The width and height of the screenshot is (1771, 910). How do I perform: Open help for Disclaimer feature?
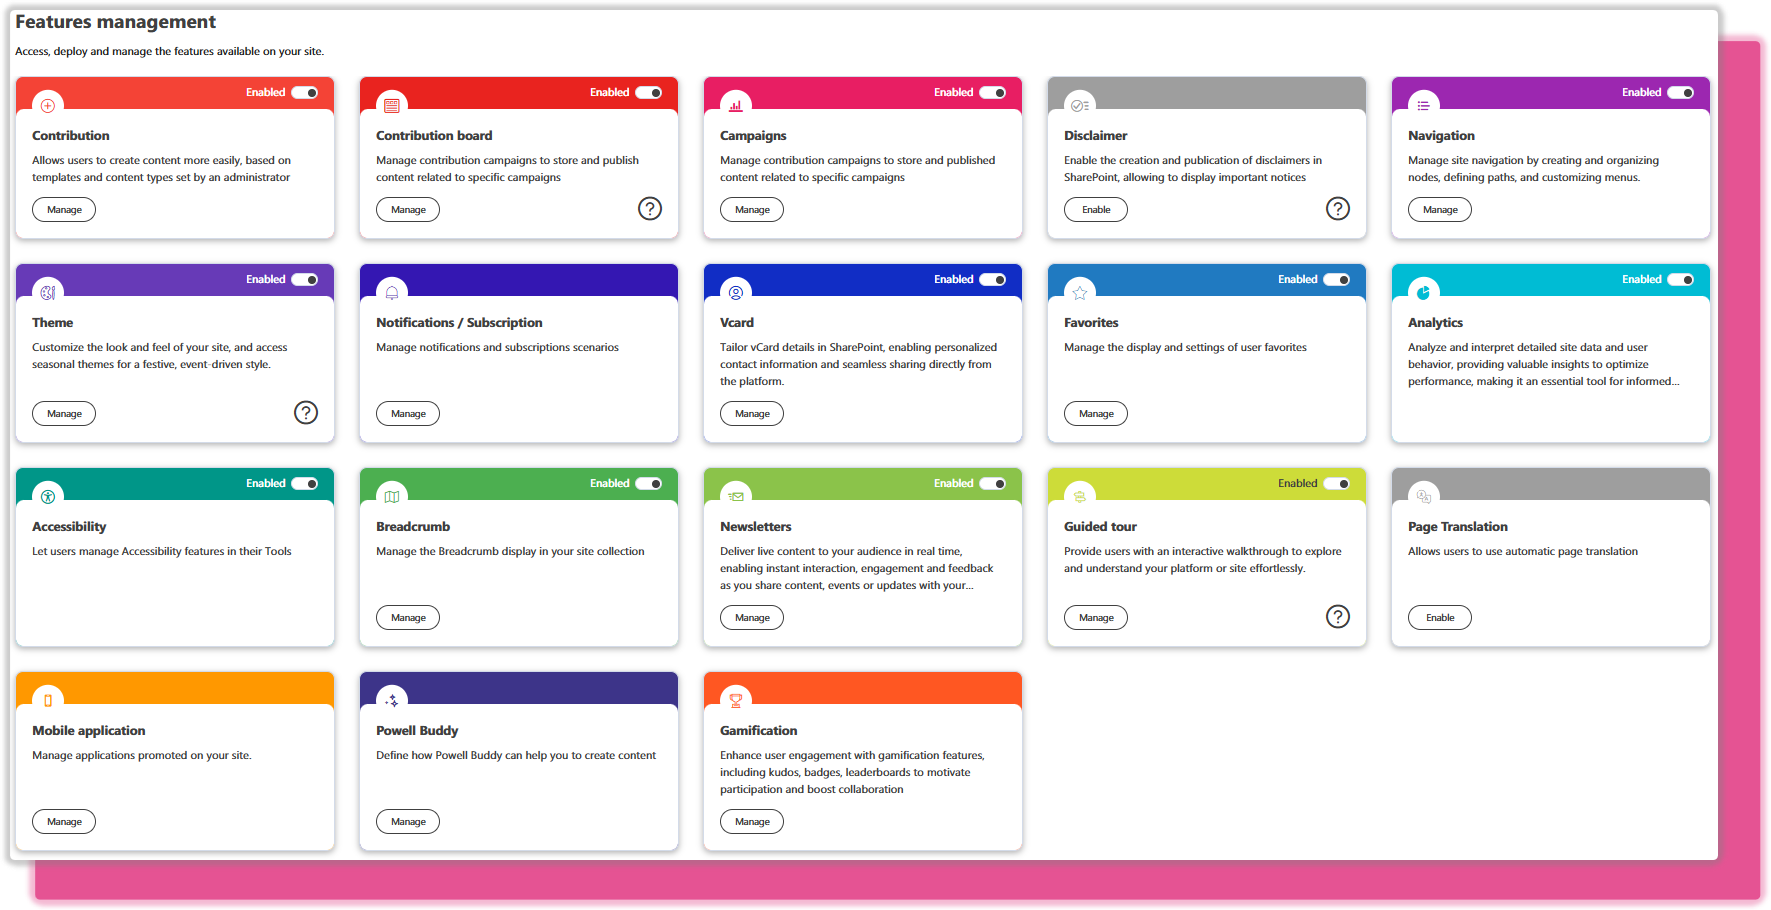(x=1338, y=208)
